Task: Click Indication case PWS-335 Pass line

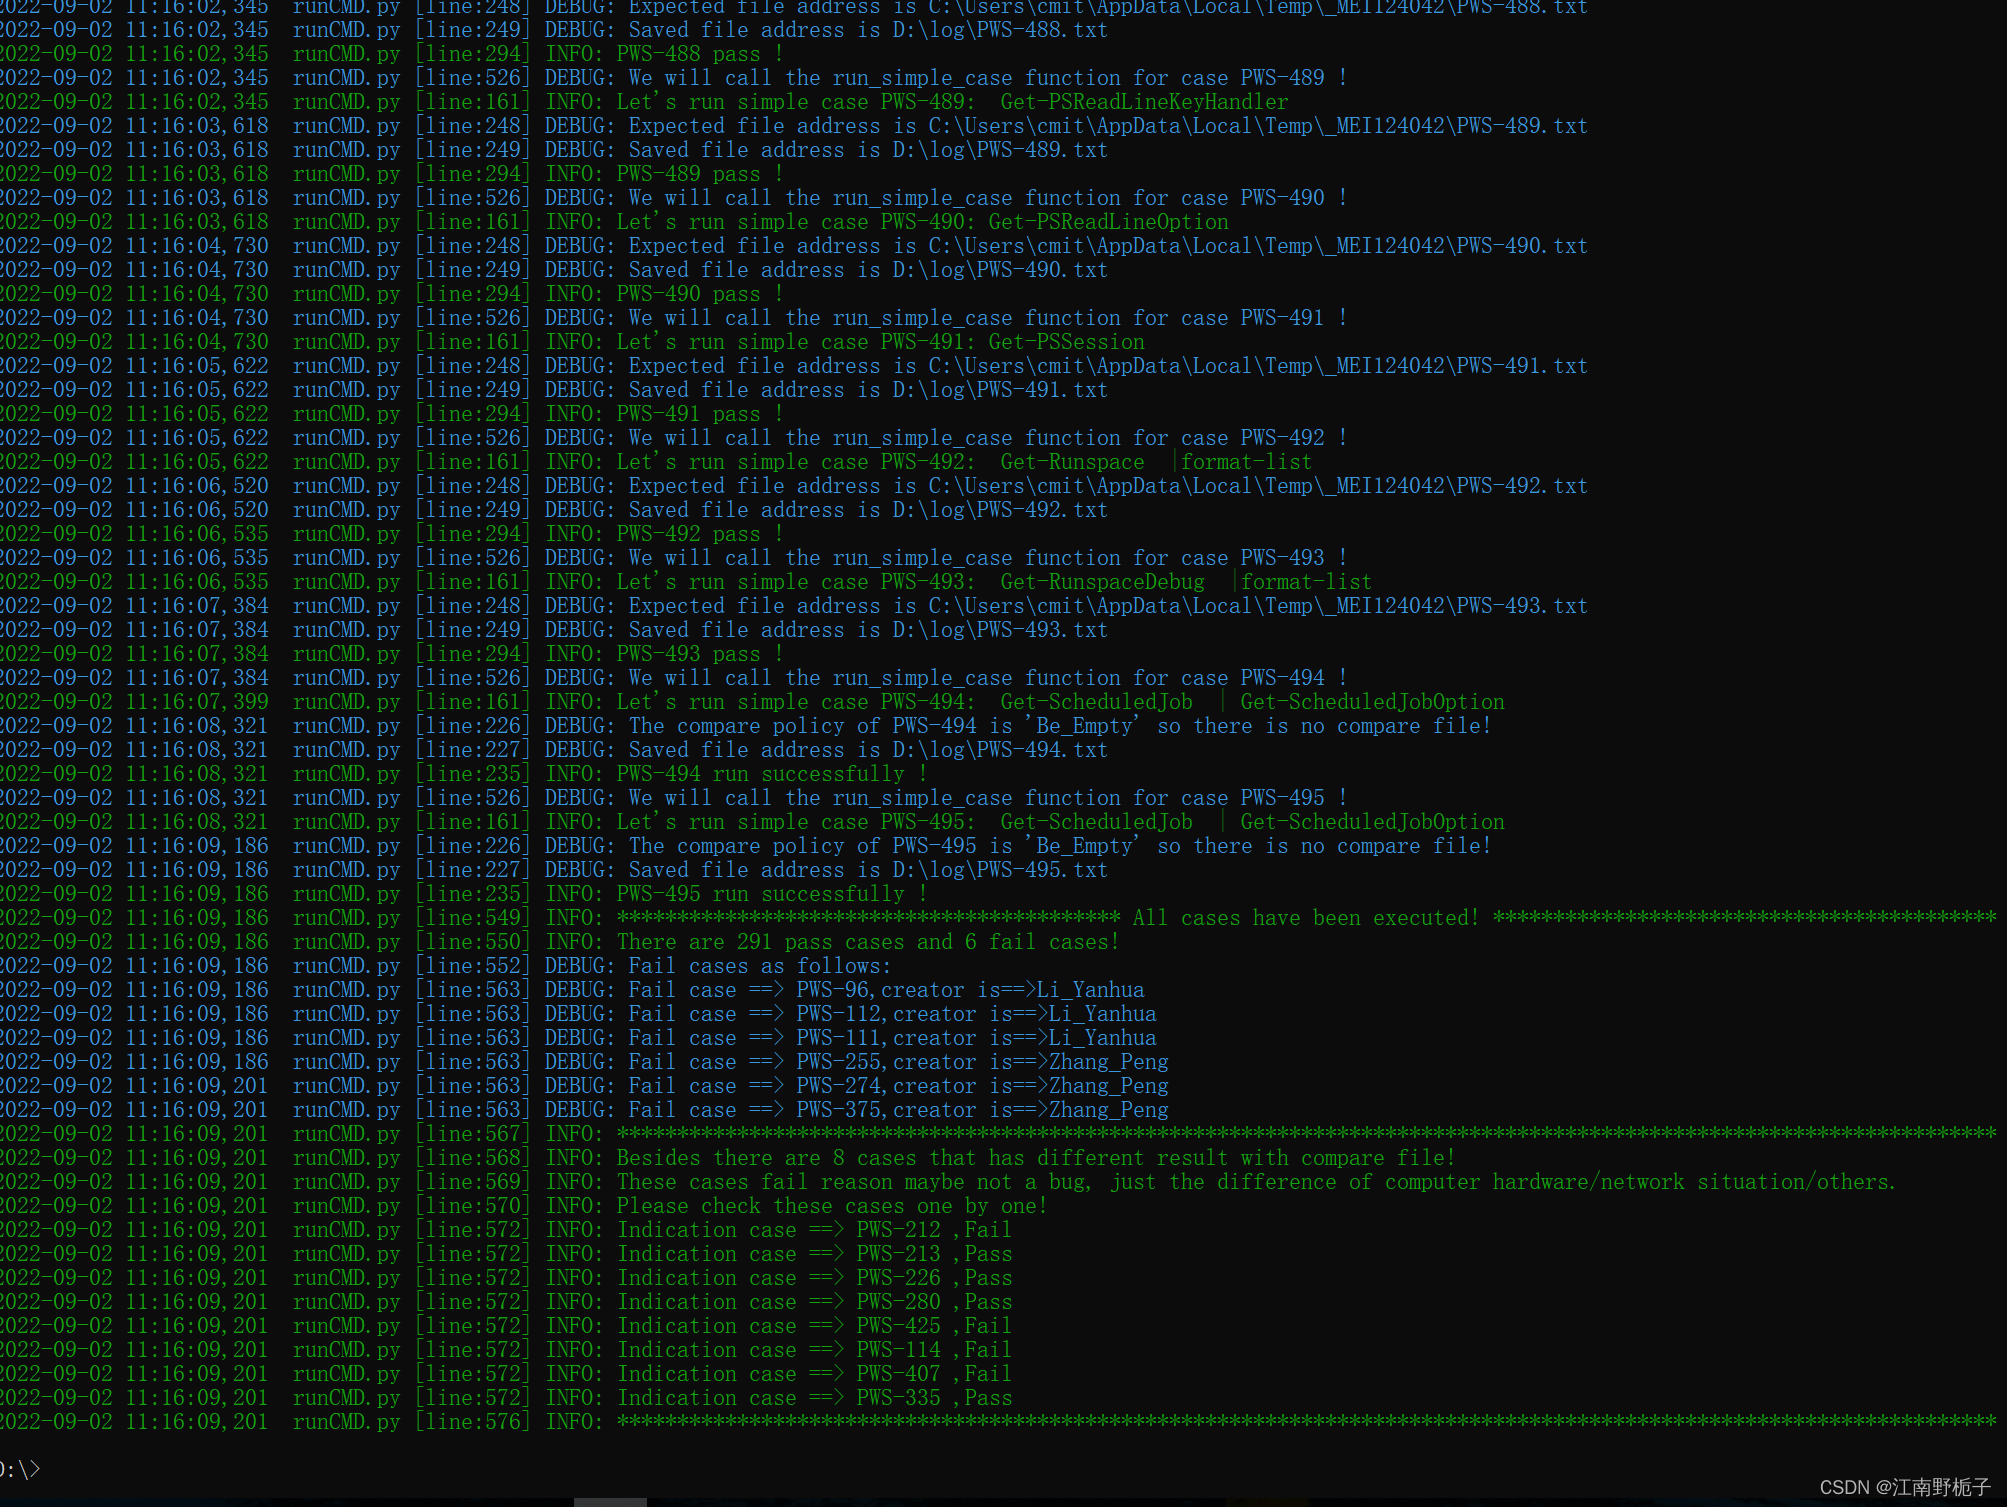Action: tap(814, 1398)
